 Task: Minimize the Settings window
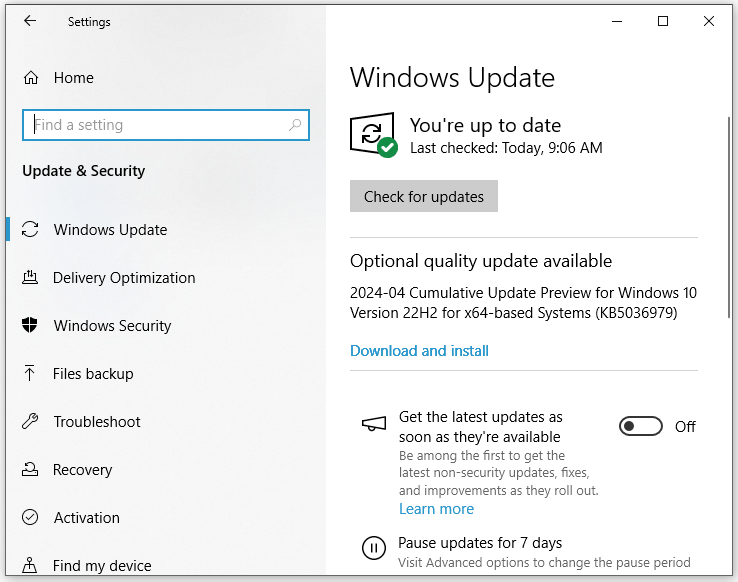[617, 21]
